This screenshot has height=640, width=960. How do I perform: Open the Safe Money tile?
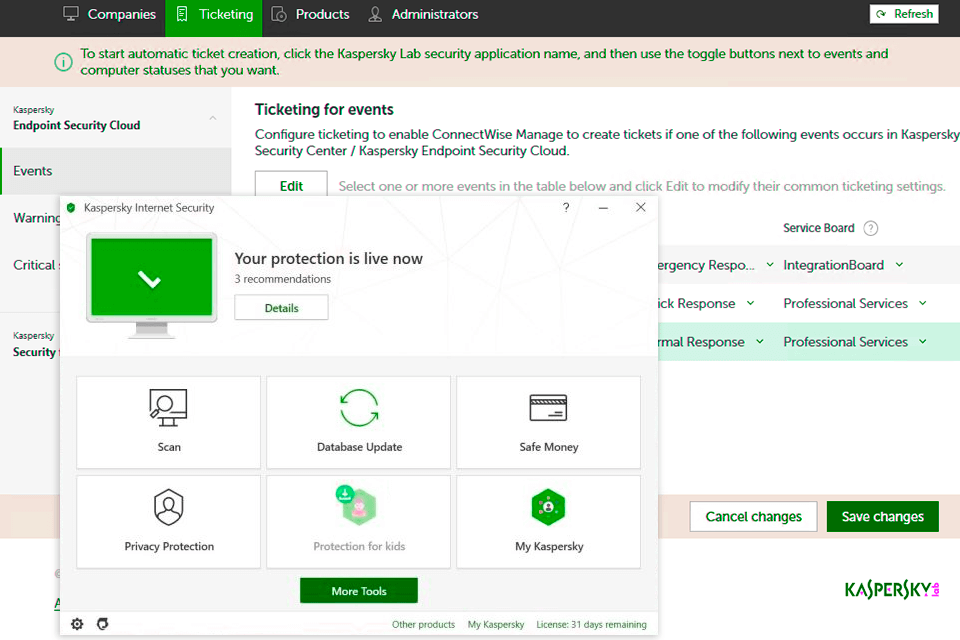coord(549,422)
